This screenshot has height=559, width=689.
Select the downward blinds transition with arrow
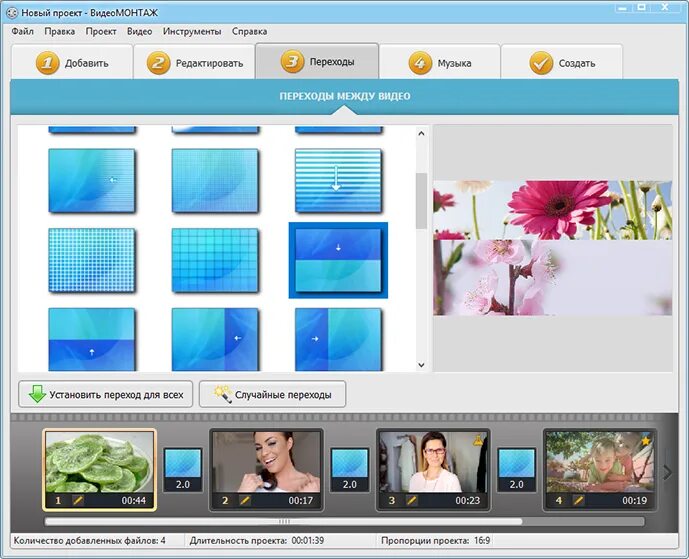click(338, 181)
